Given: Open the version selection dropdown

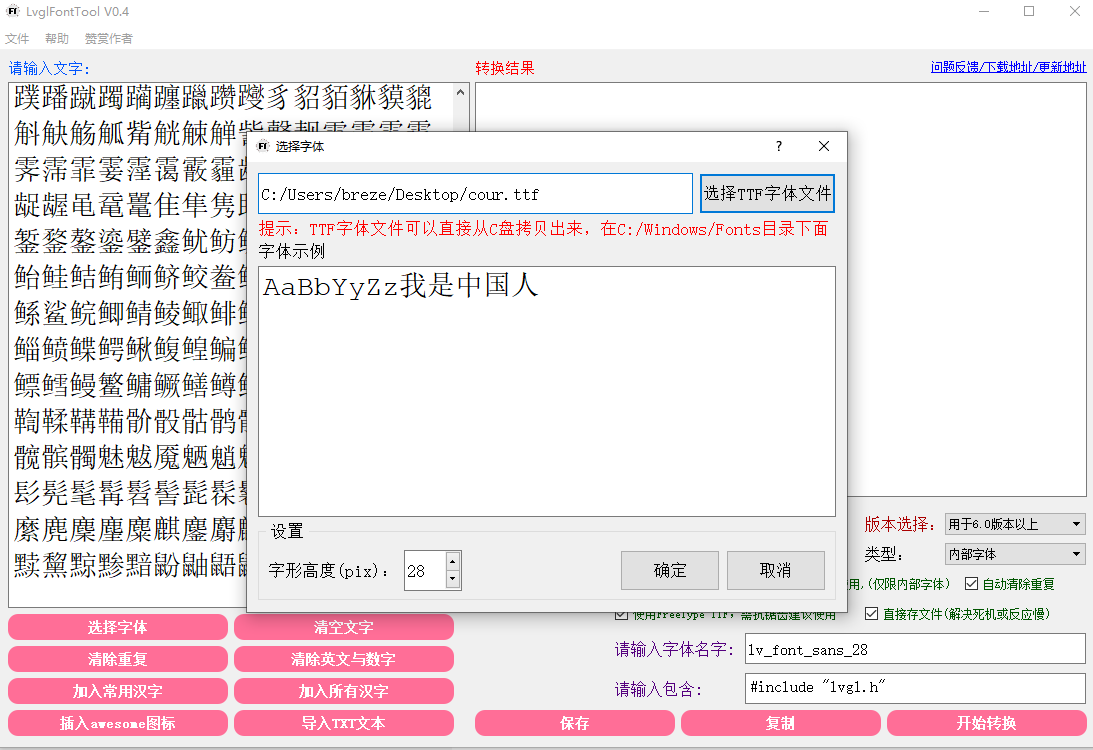Looking at the screenshot, I should click(1013, 524).
